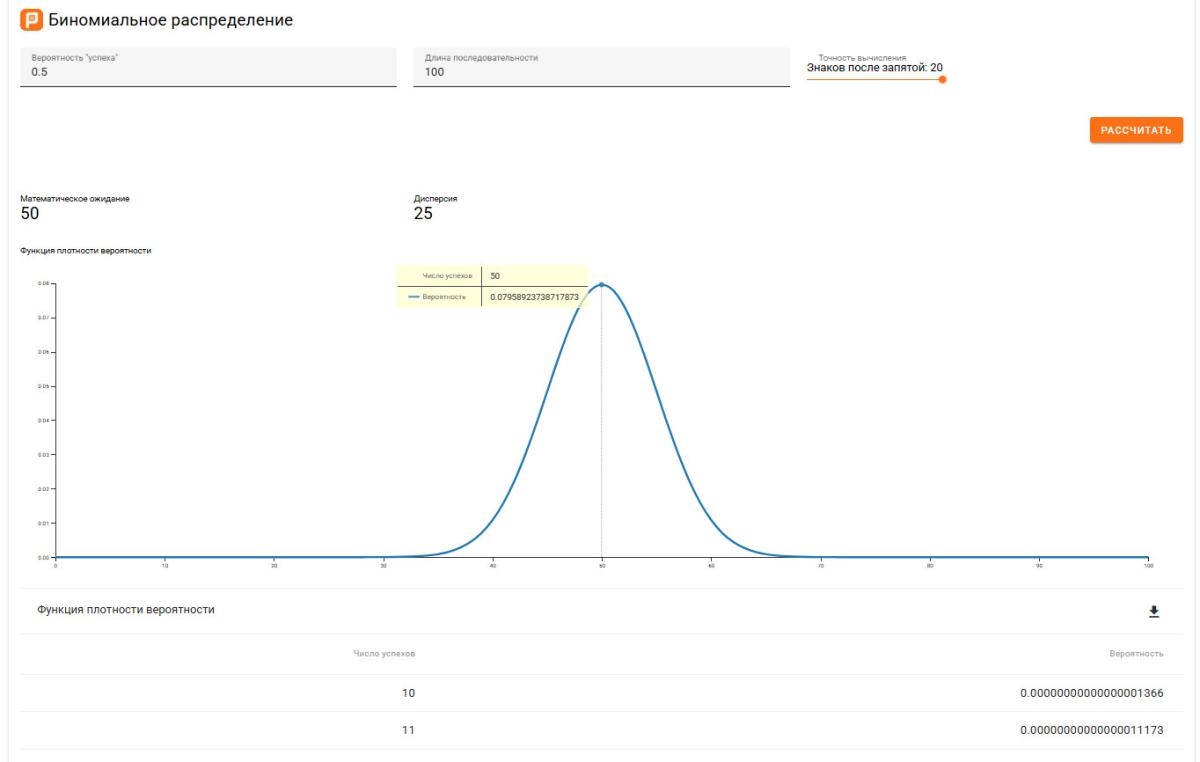Download the probability density table data
The image size is (1200, 762).
click(x=1153, y=611)
